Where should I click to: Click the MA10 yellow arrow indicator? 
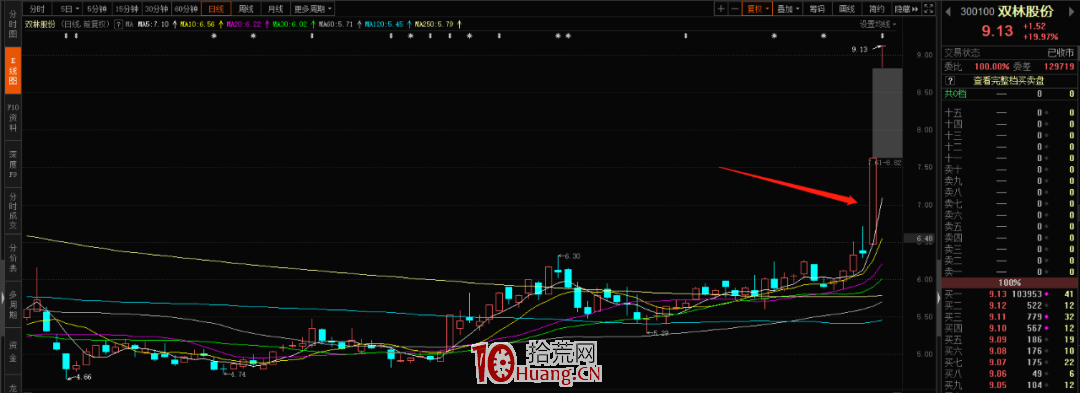pos(220,24)
